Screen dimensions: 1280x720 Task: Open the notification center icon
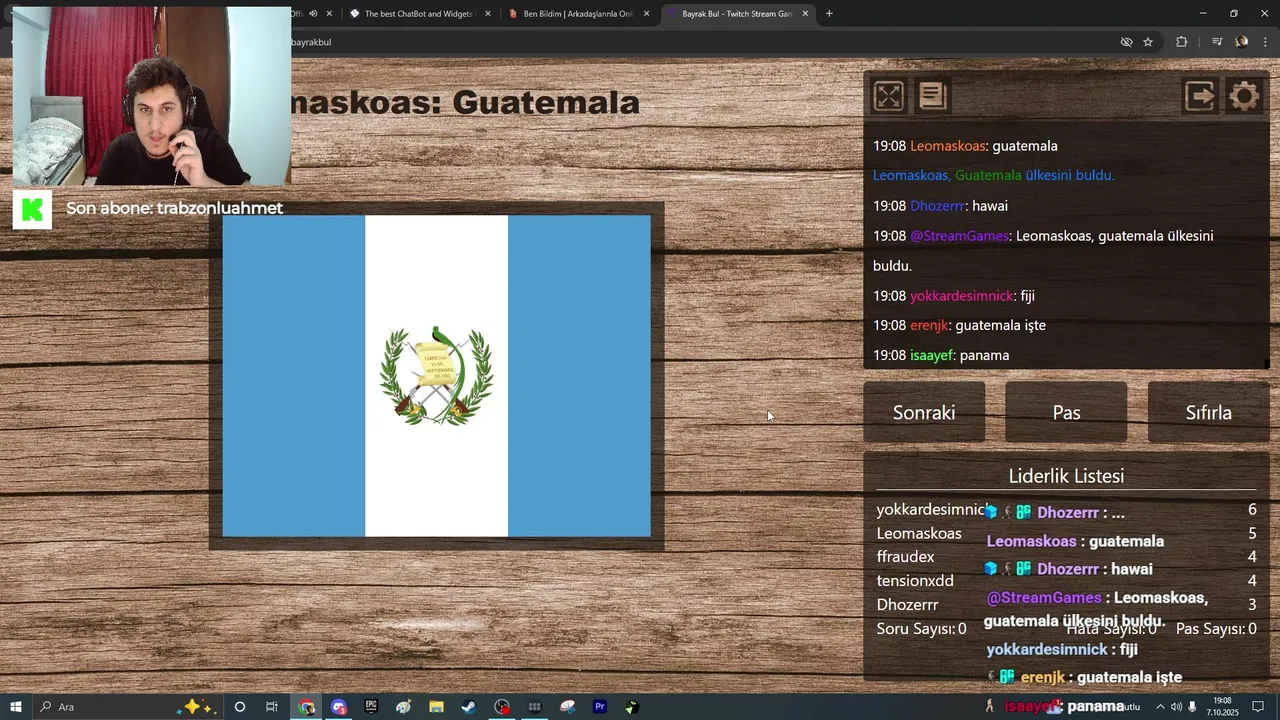[x=1258, y=707]
